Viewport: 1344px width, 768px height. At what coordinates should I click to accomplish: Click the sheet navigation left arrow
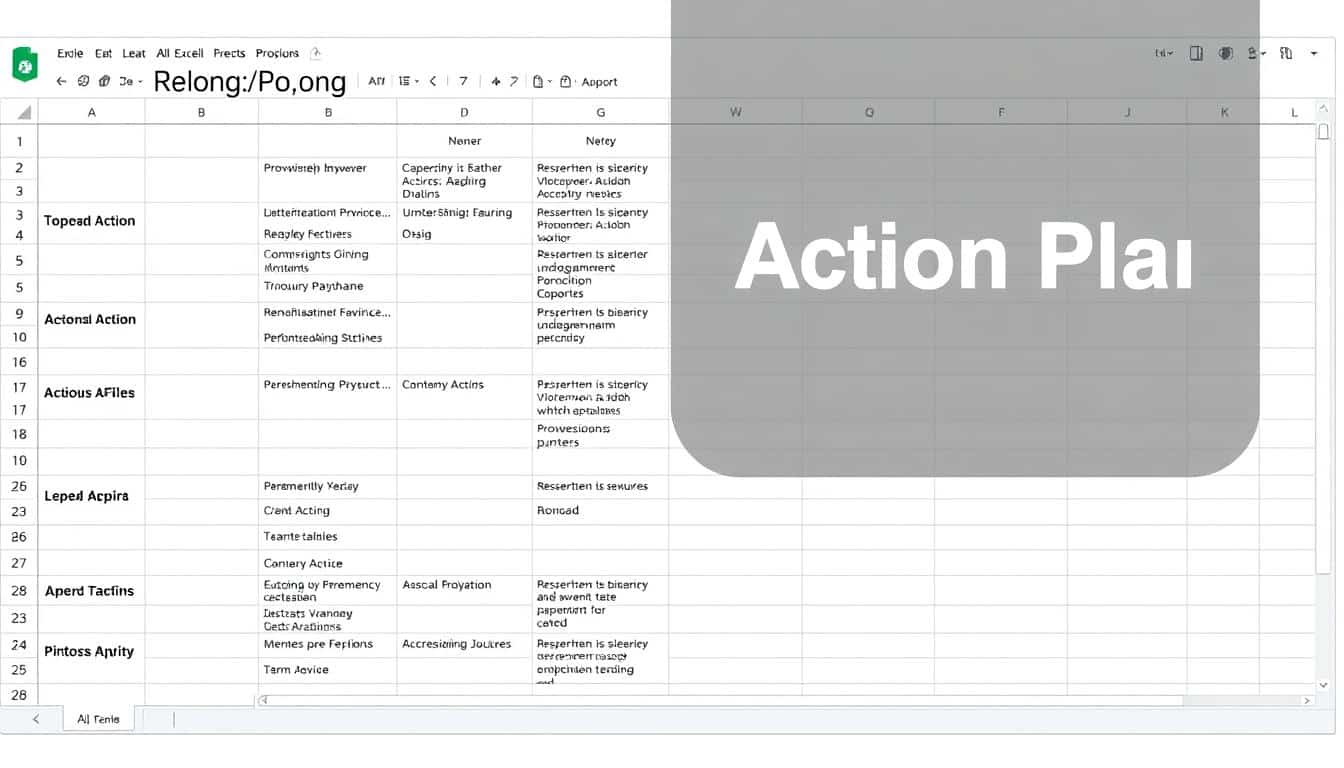tap(36, 718)
